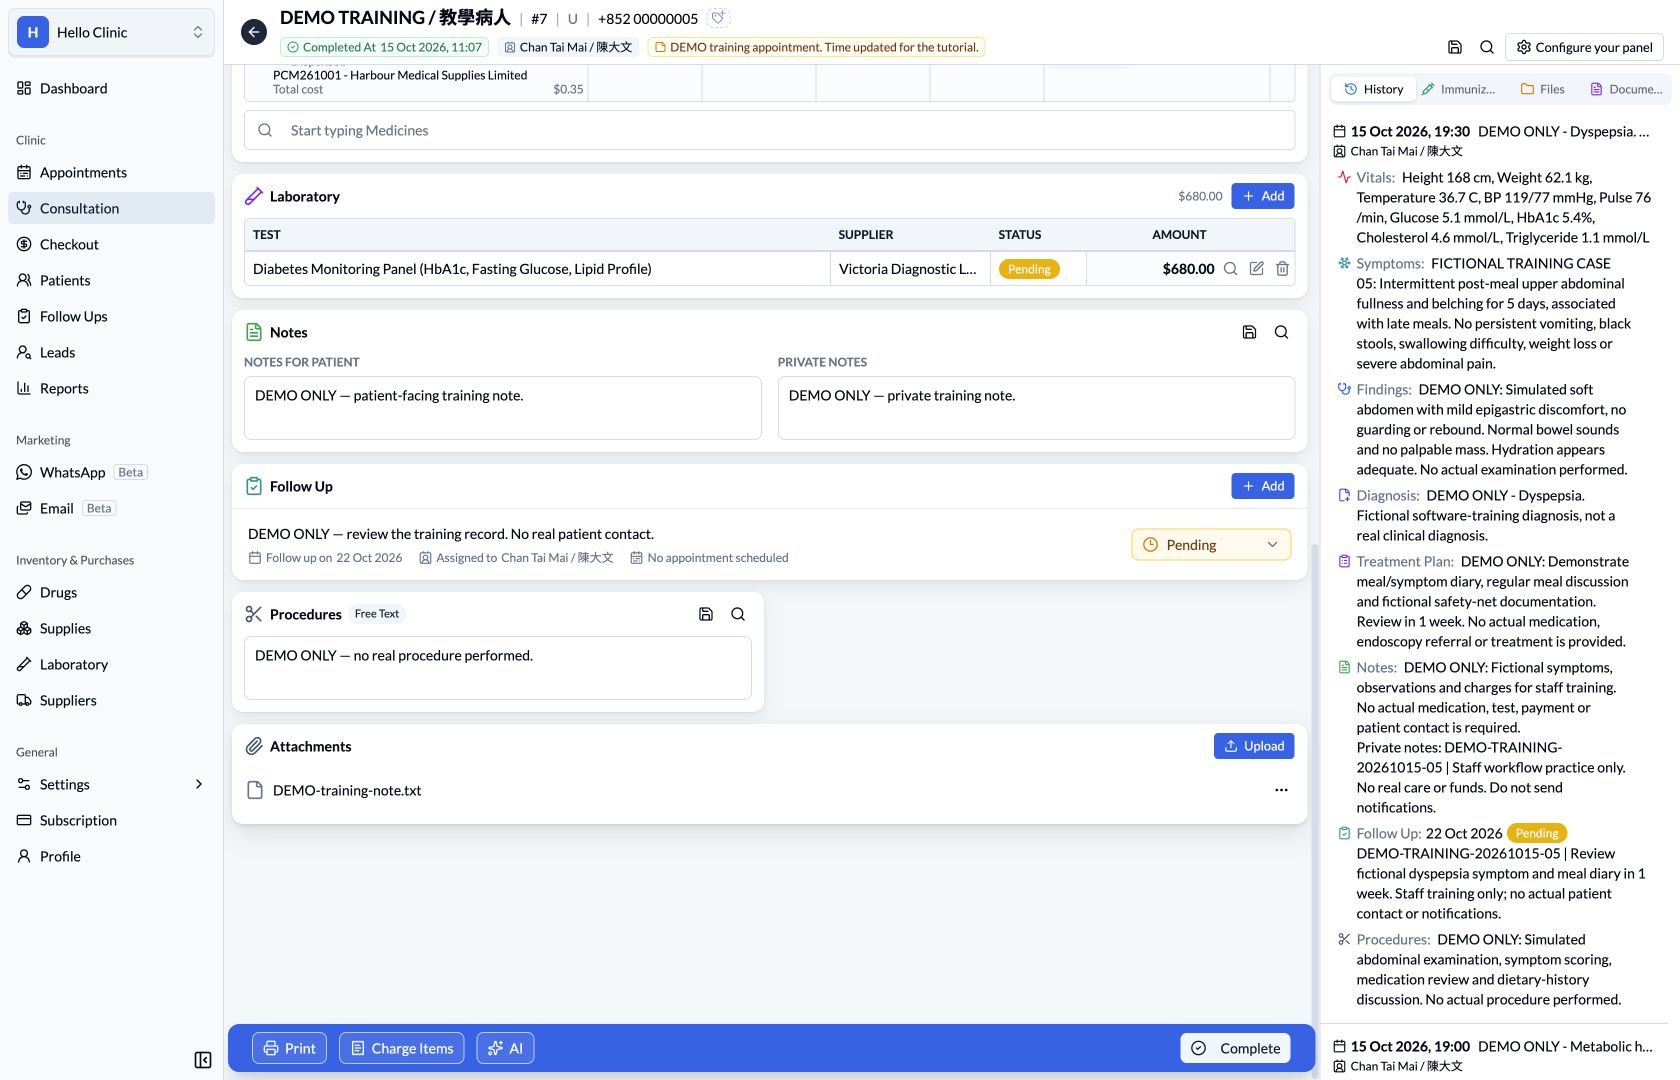1680x1080 pixels.
Task: Open Suppliers in the sidebar
Action: 111,700
